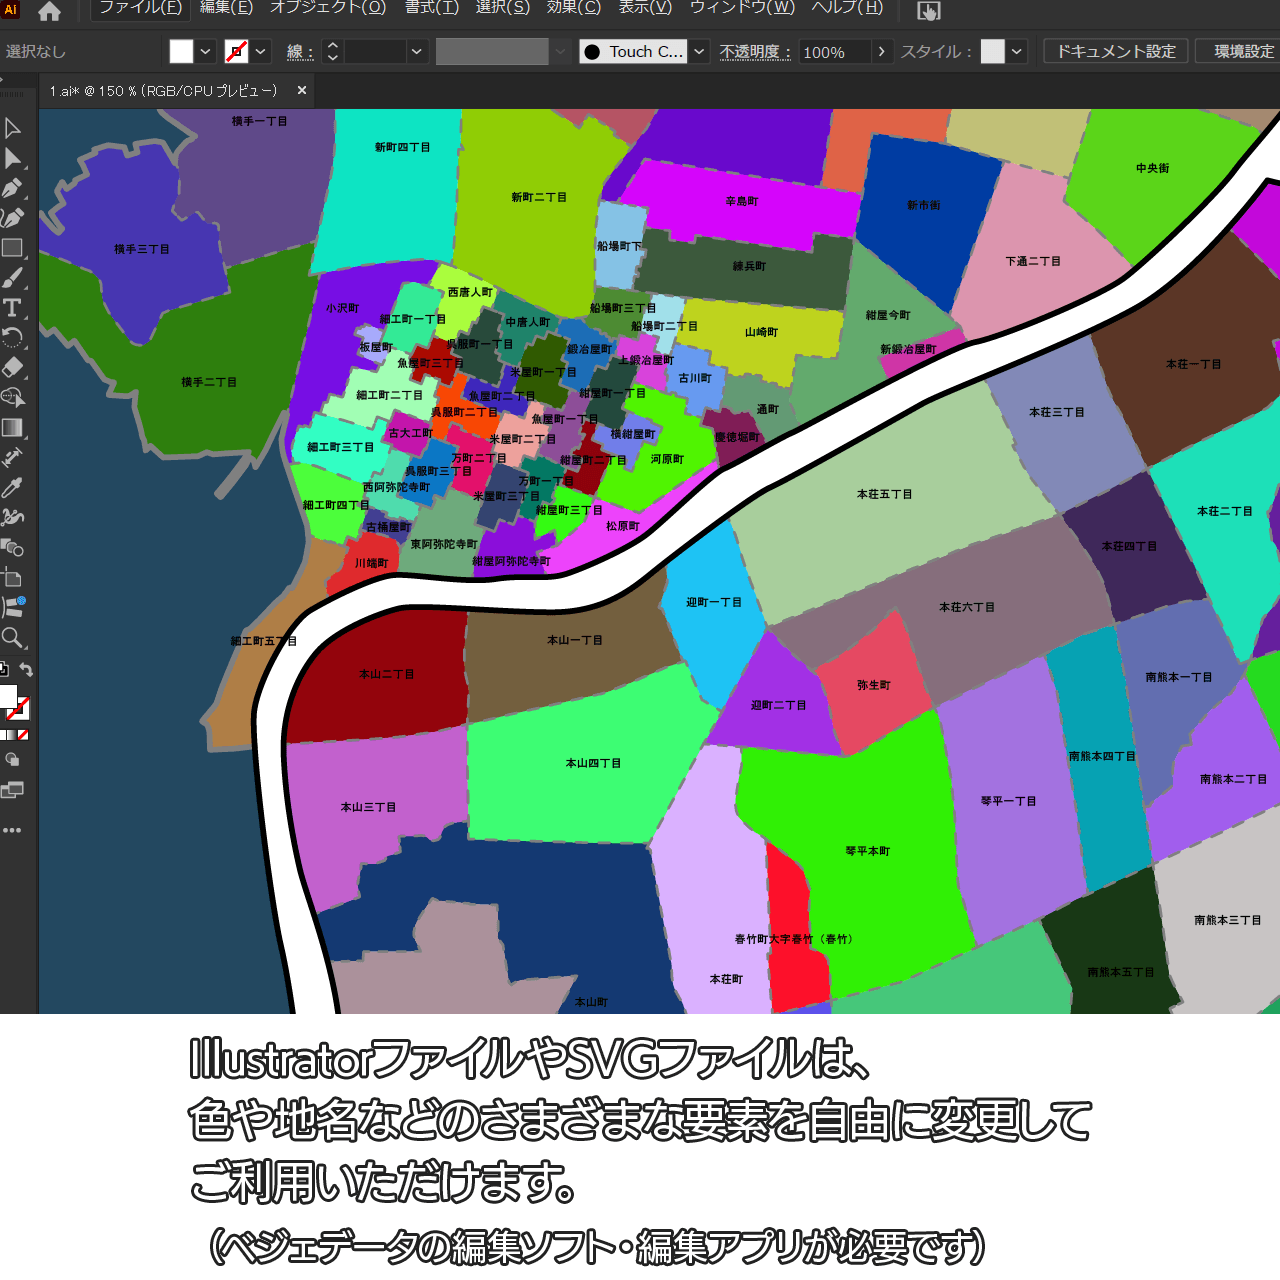Select the Direct Selection tool
Screen dimensions: 1280x1280
tap(13, 158)
